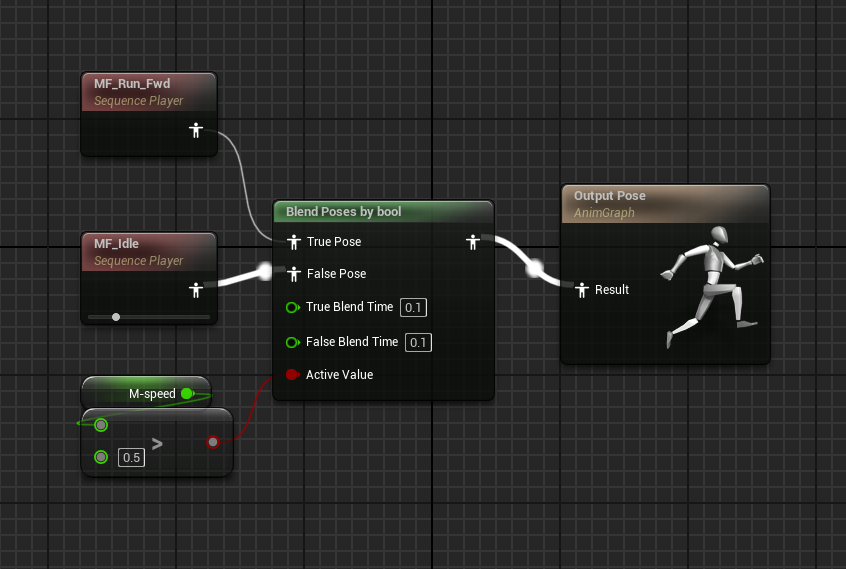Click the False Blend Time float pin

tap(293, 342)
